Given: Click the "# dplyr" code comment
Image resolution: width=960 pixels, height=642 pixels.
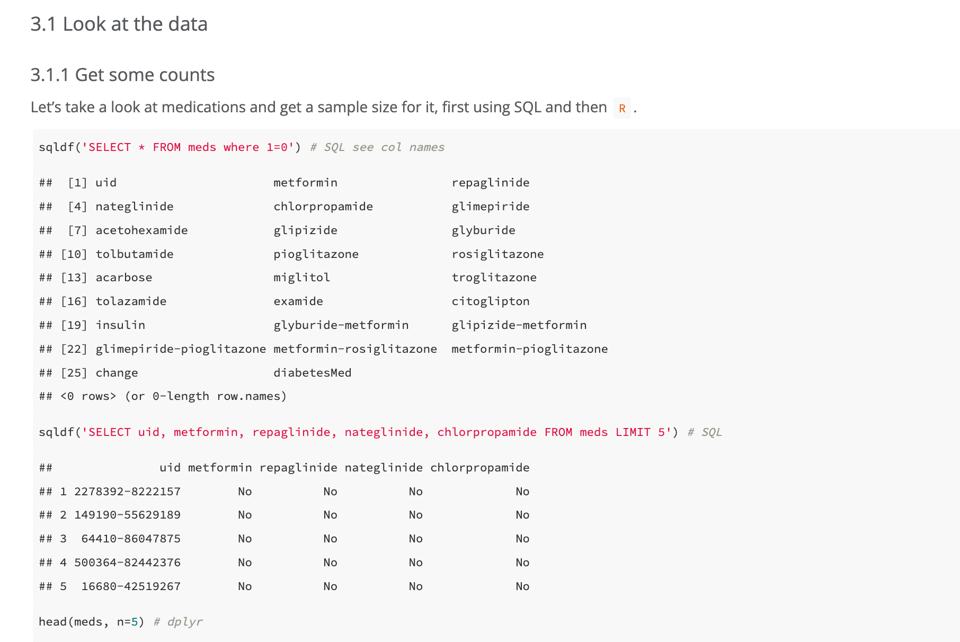Looking at the screenshot, I should [x=178, y=621].
